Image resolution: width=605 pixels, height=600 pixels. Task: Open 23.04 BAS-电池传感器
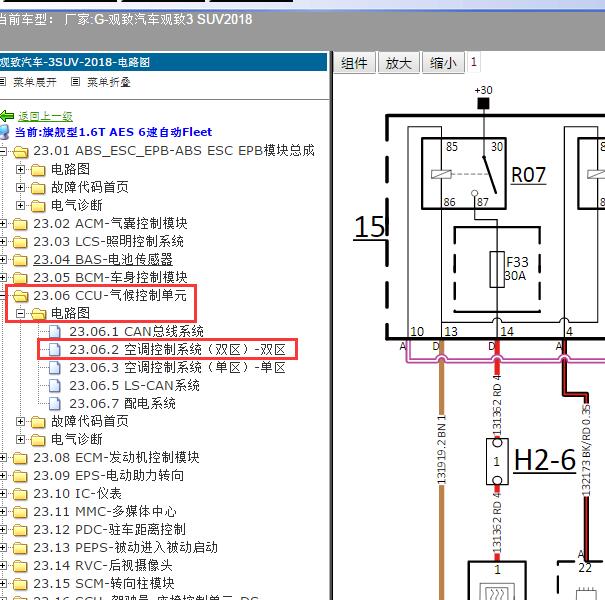coord(103,259)
